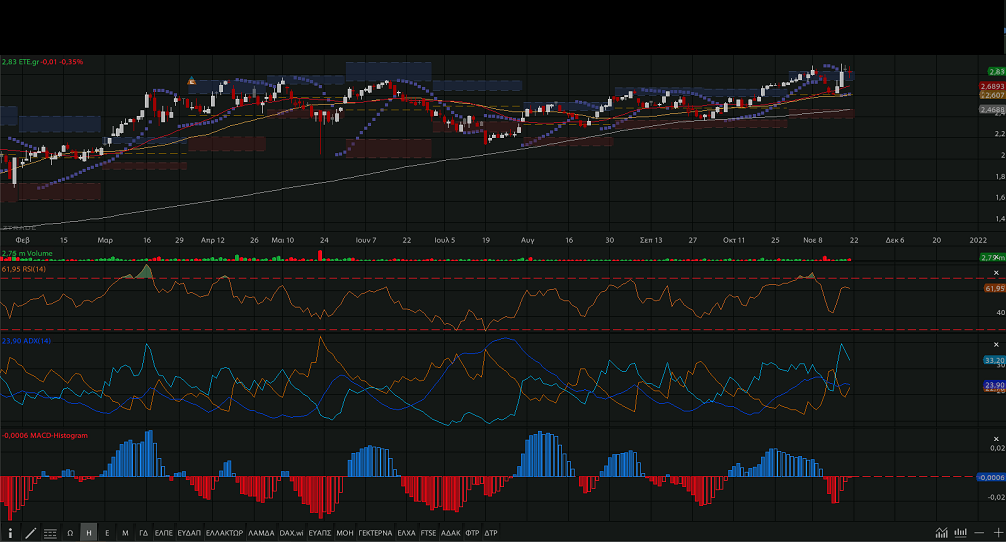Switch to the ΕΛΛΑΚΤΩΡ symbol
This screenshot has width=1006, height=542.
[x=225, y=533]
